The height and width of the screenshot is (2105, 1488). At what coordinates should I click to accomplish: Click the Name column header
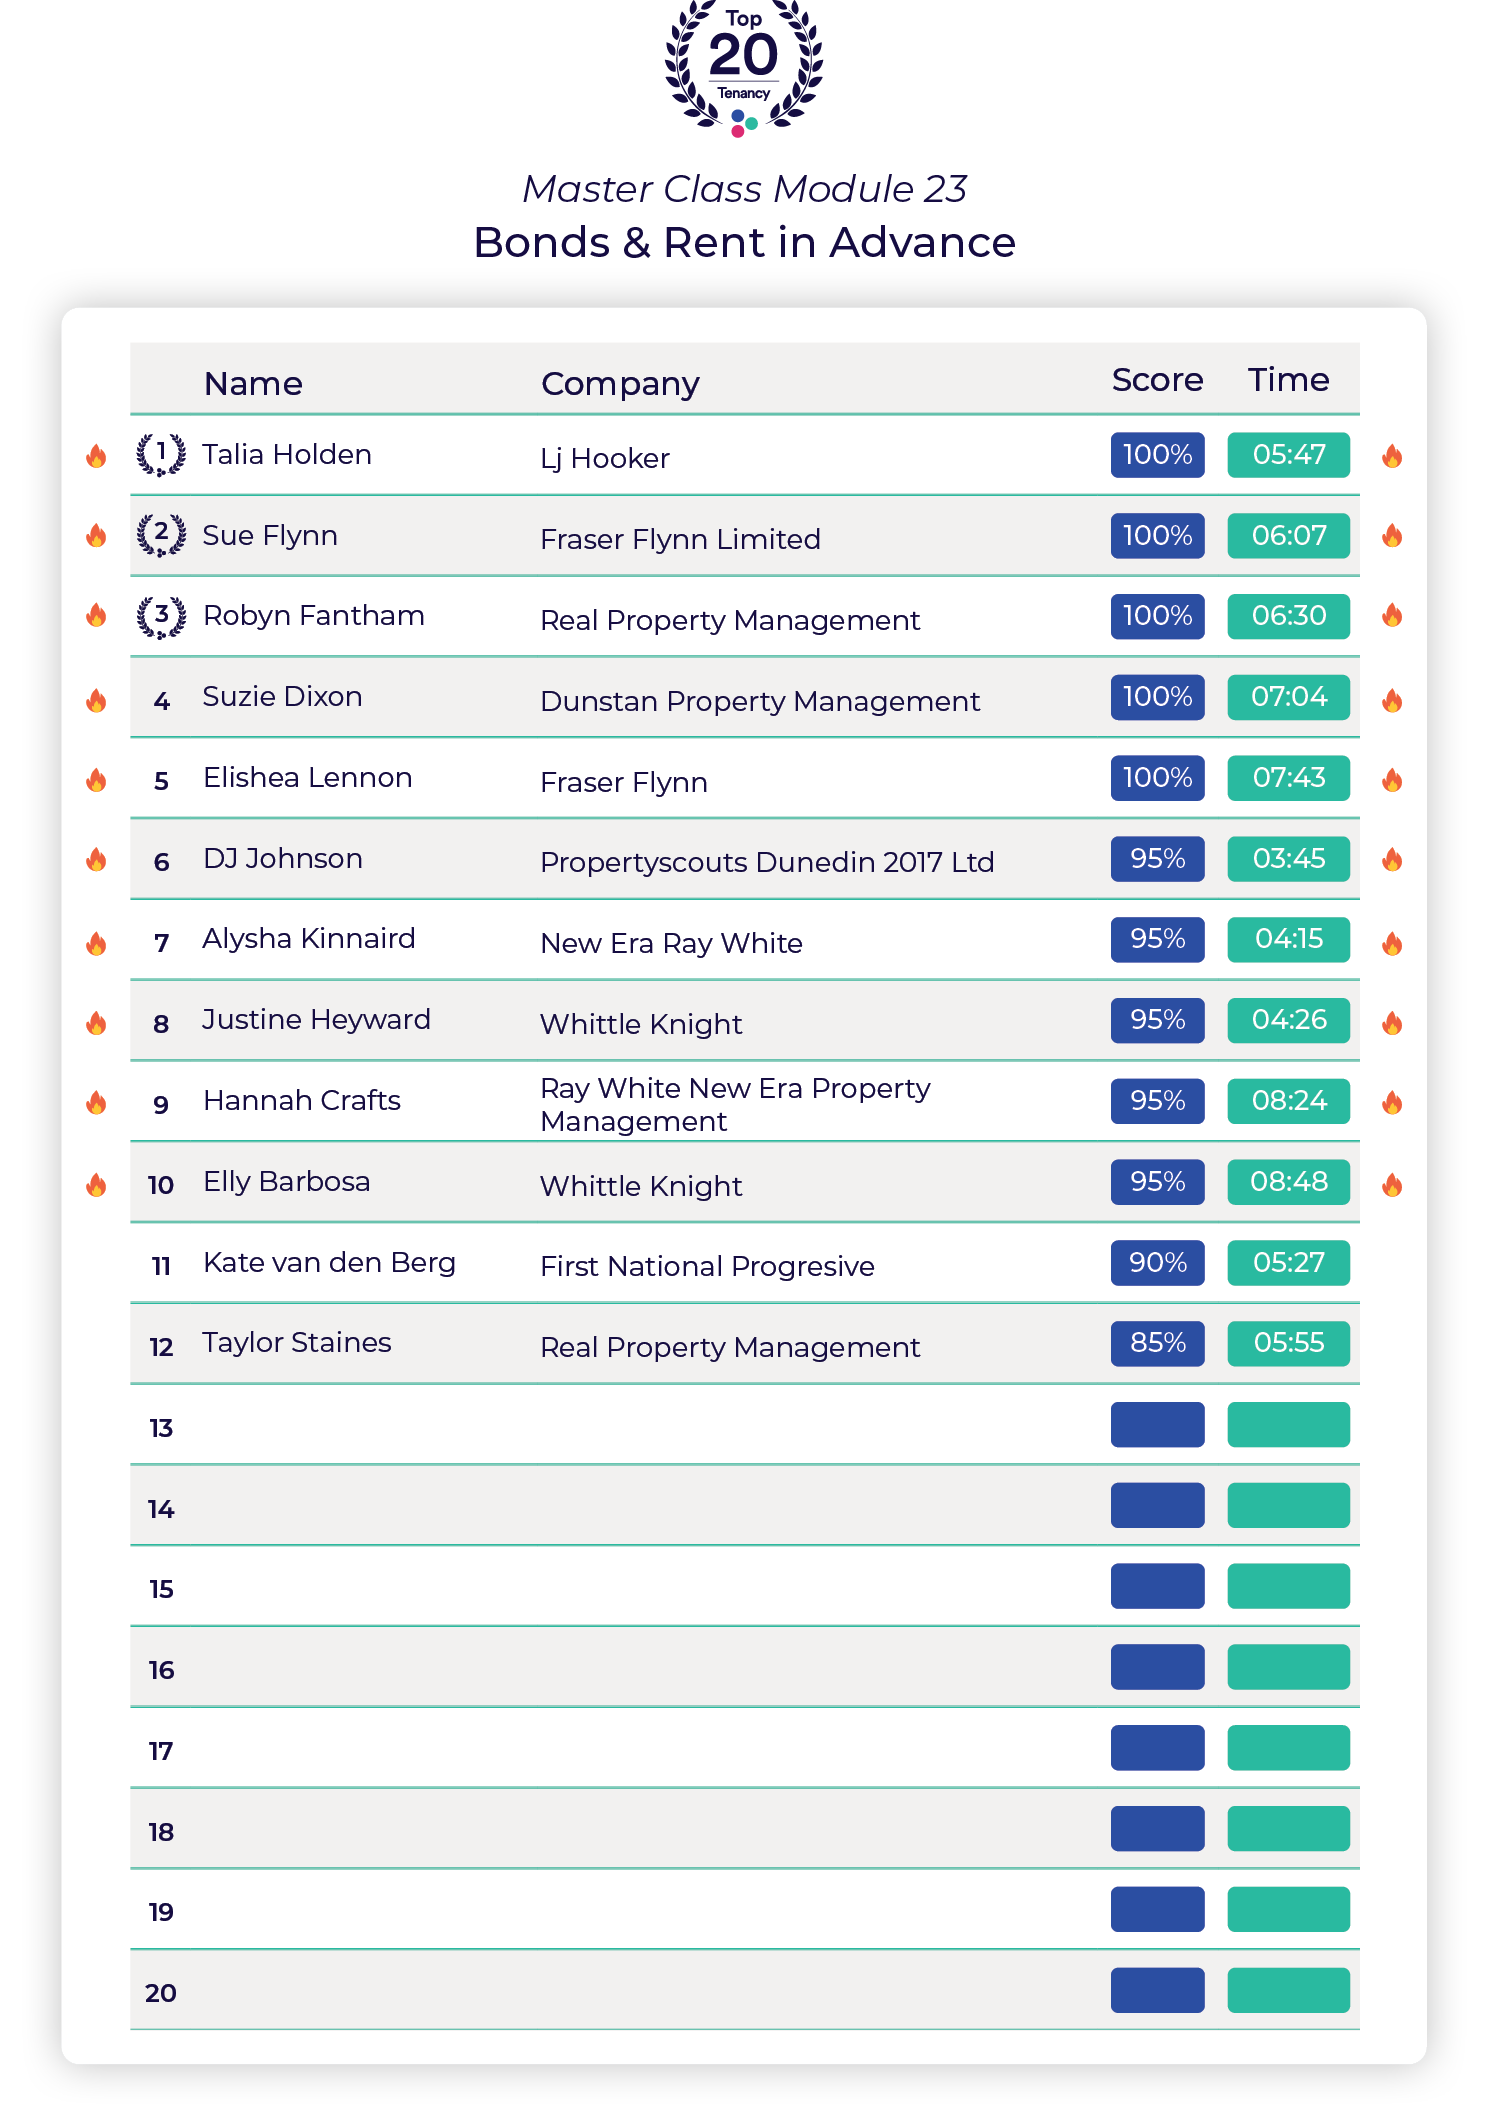click(253, 384)
